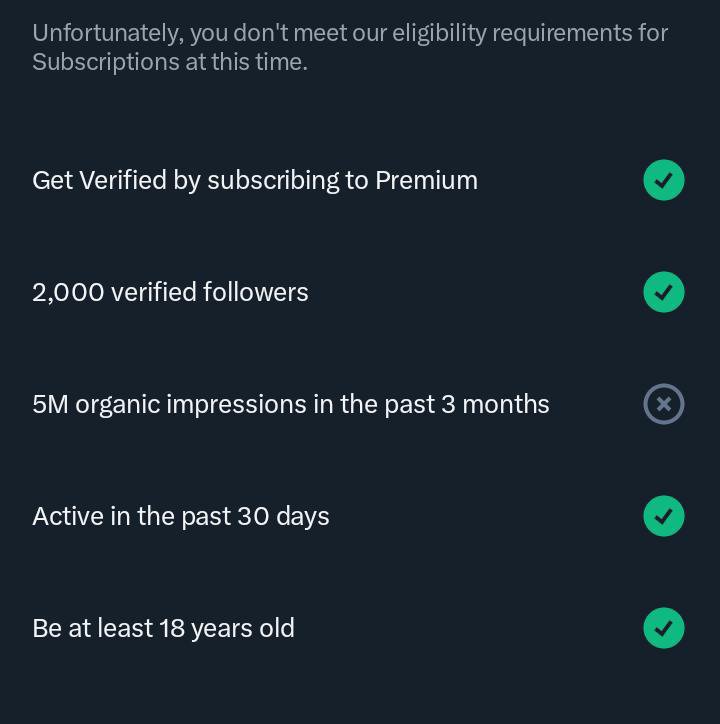Click 'past 3 months' in the impressions row
Image resolution: width=720 pixels, height=724 pixels.
(467, 405)
